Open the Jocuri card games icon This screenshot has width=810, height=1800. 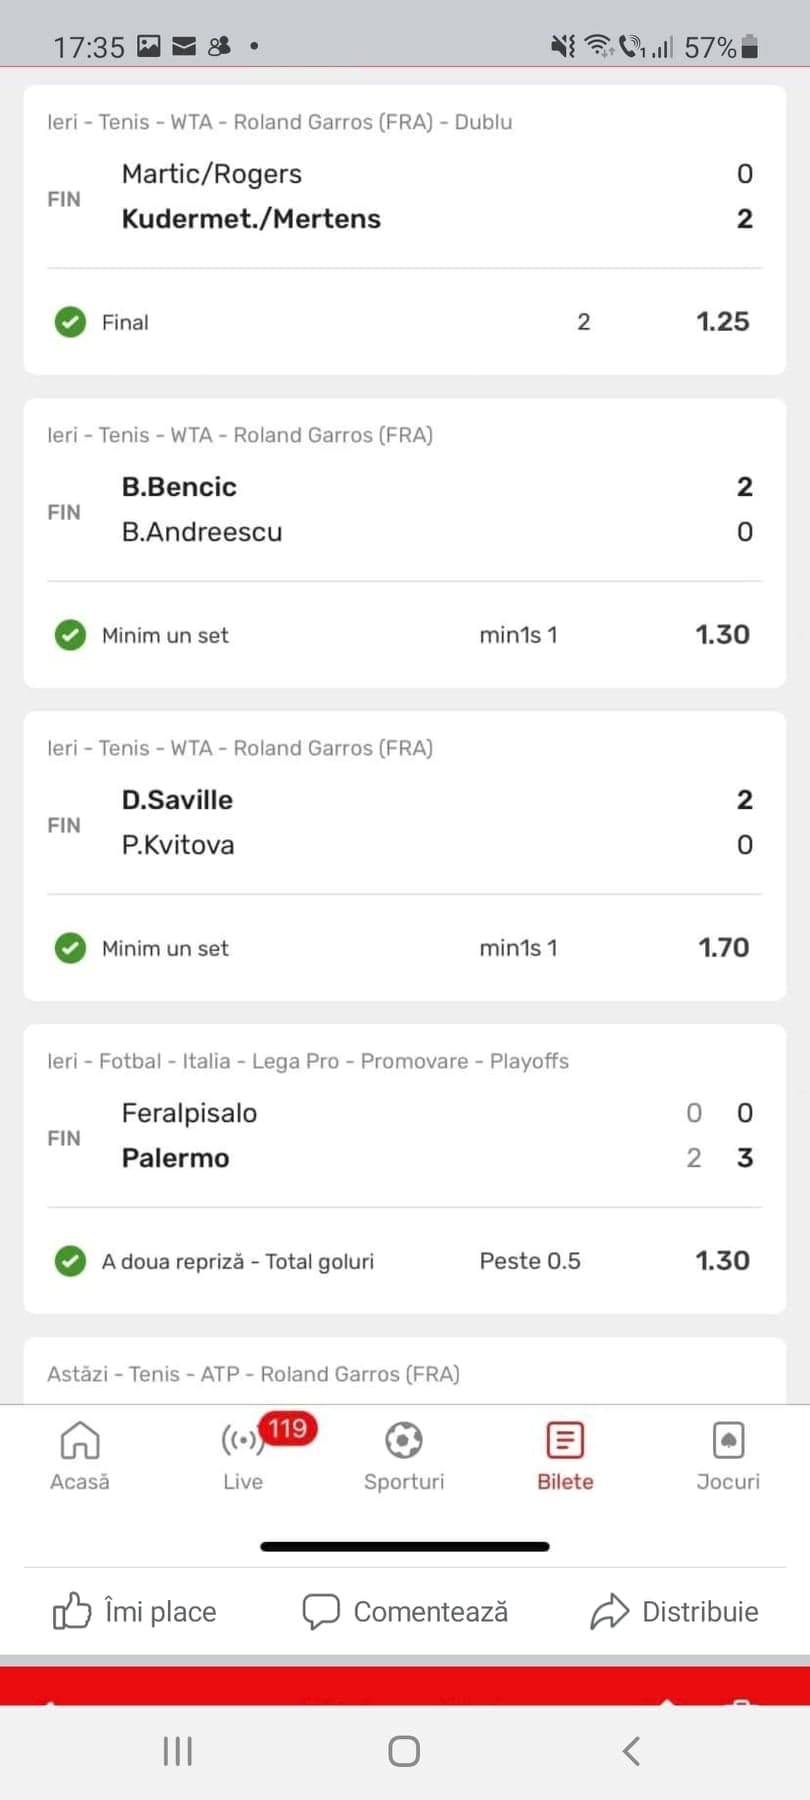coord(728,1441)
